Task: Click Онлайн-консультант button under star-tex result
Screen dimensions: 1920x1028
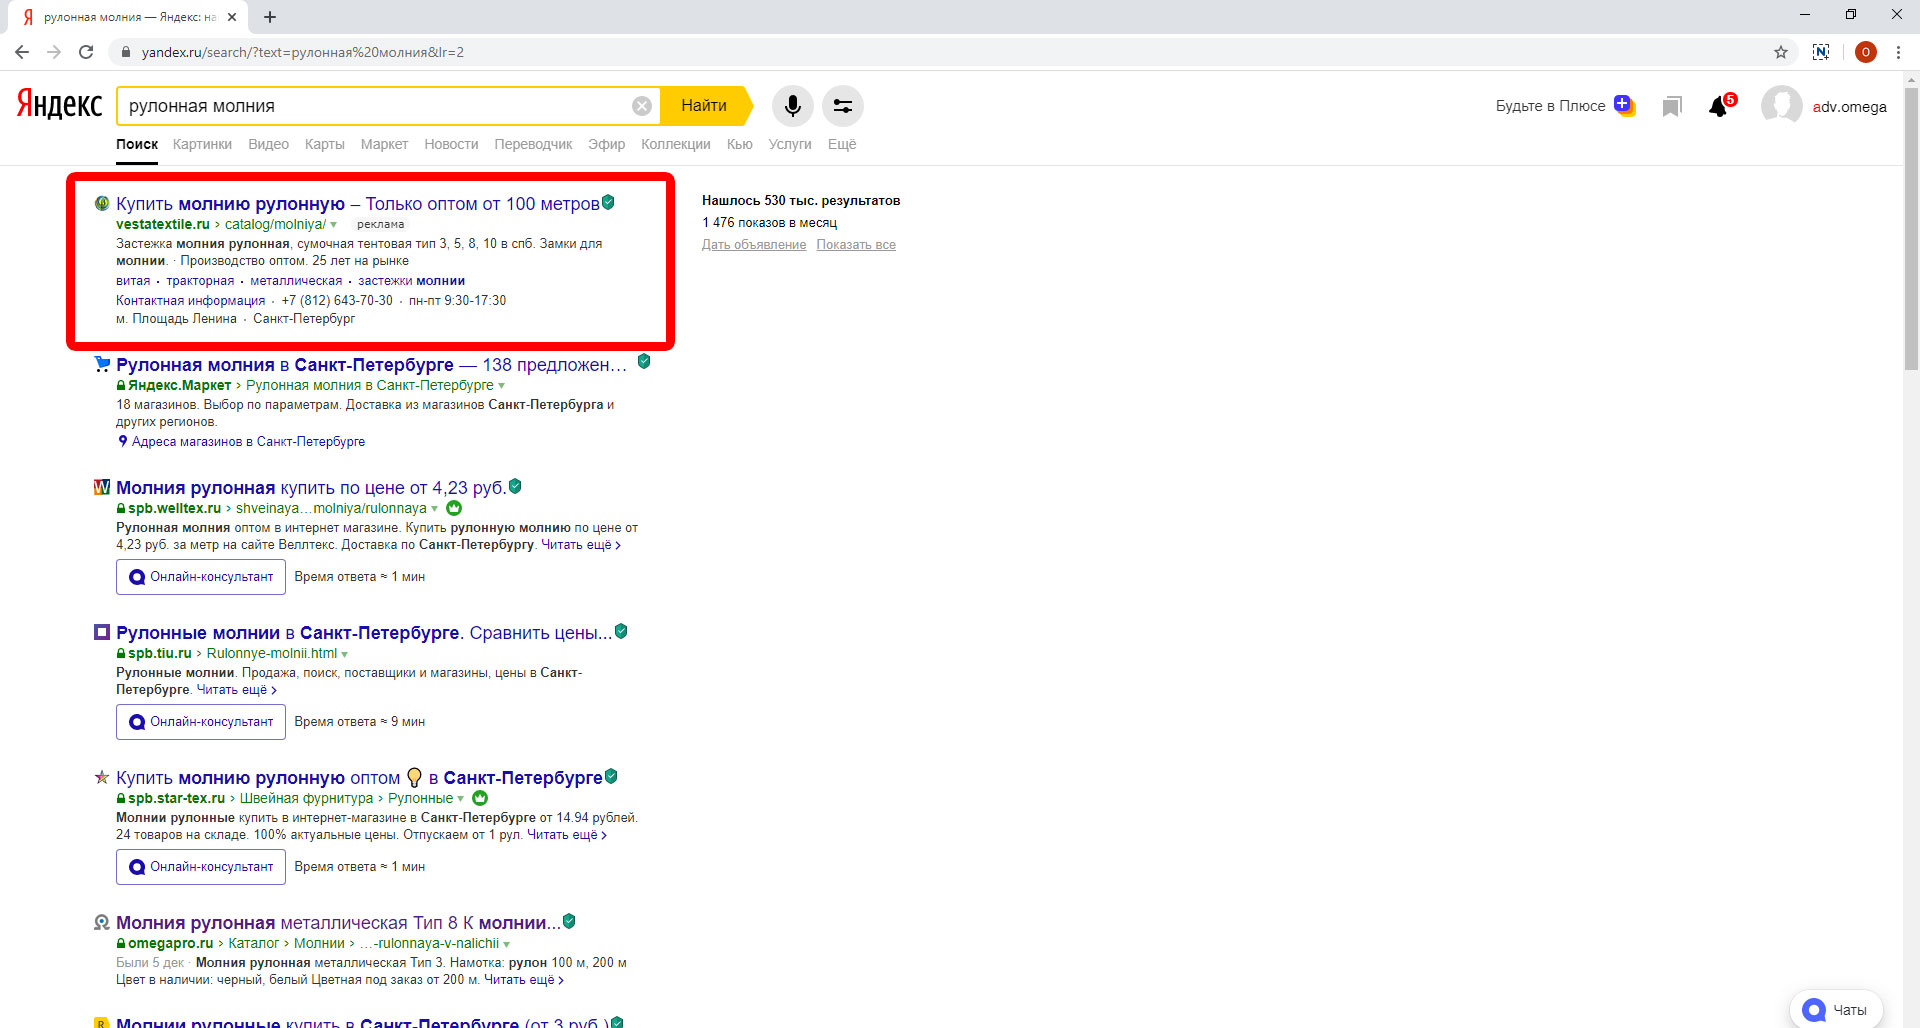Action: coord(201,867)
